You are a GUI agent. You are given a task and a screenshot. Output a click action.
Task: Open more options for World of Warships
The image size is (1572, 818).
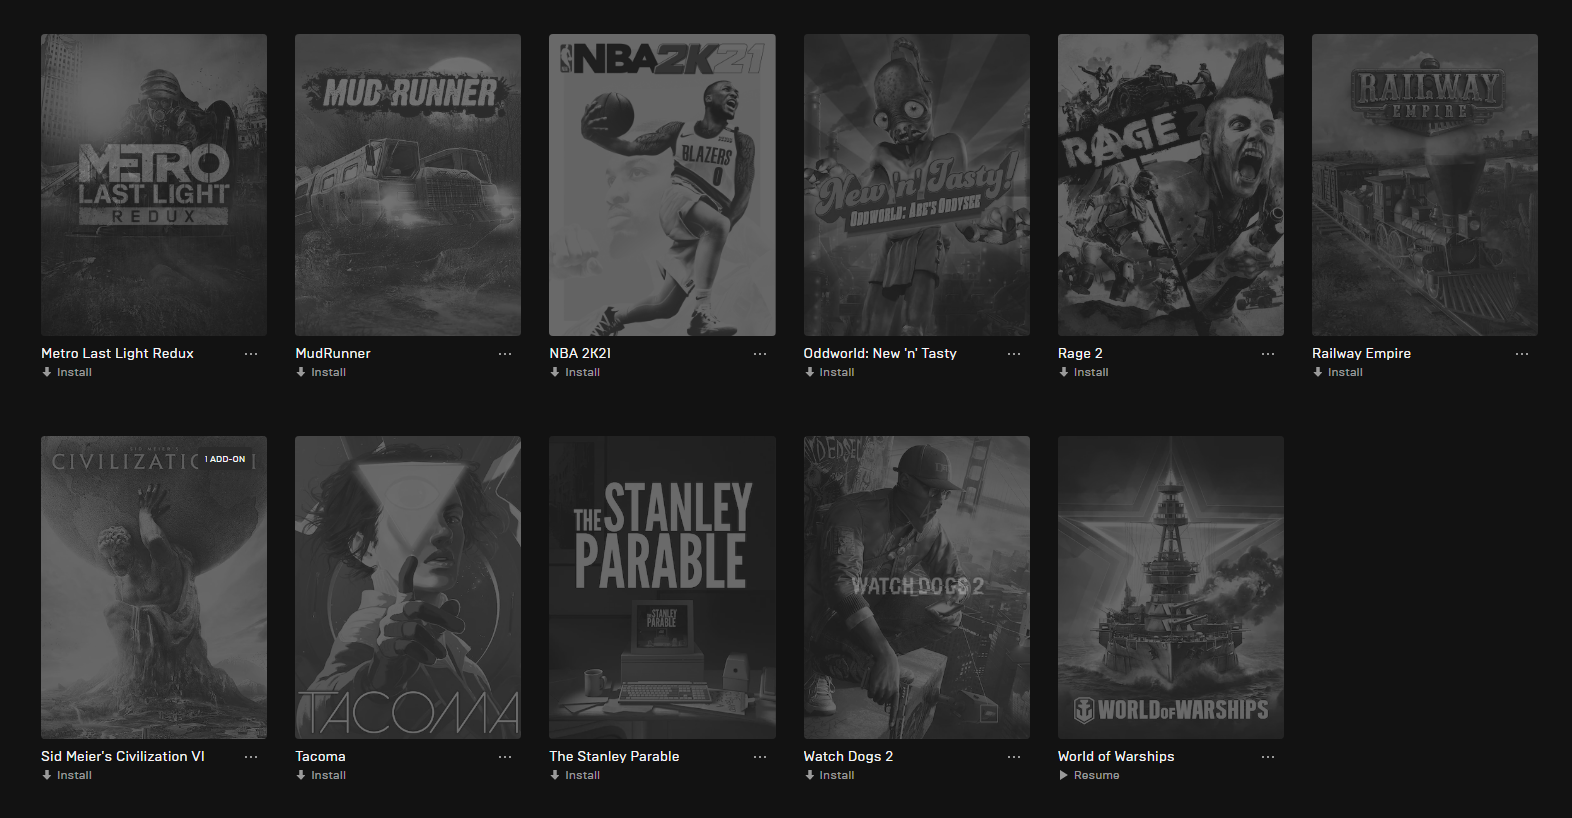1268,757
